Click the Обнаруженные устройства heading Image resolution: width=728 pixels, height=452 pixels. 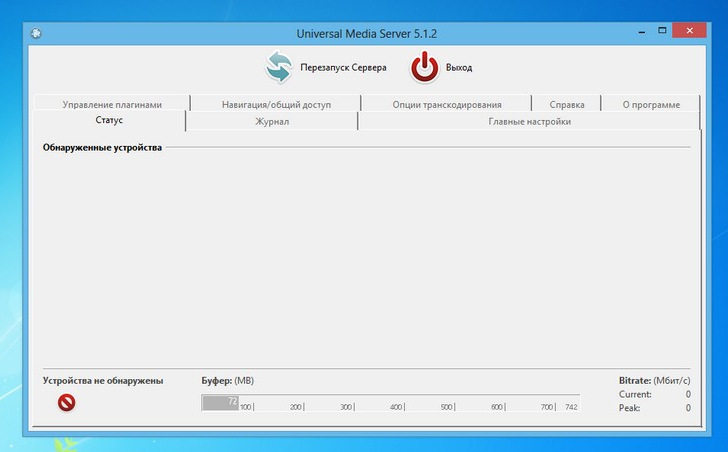(x=102, y=148)
